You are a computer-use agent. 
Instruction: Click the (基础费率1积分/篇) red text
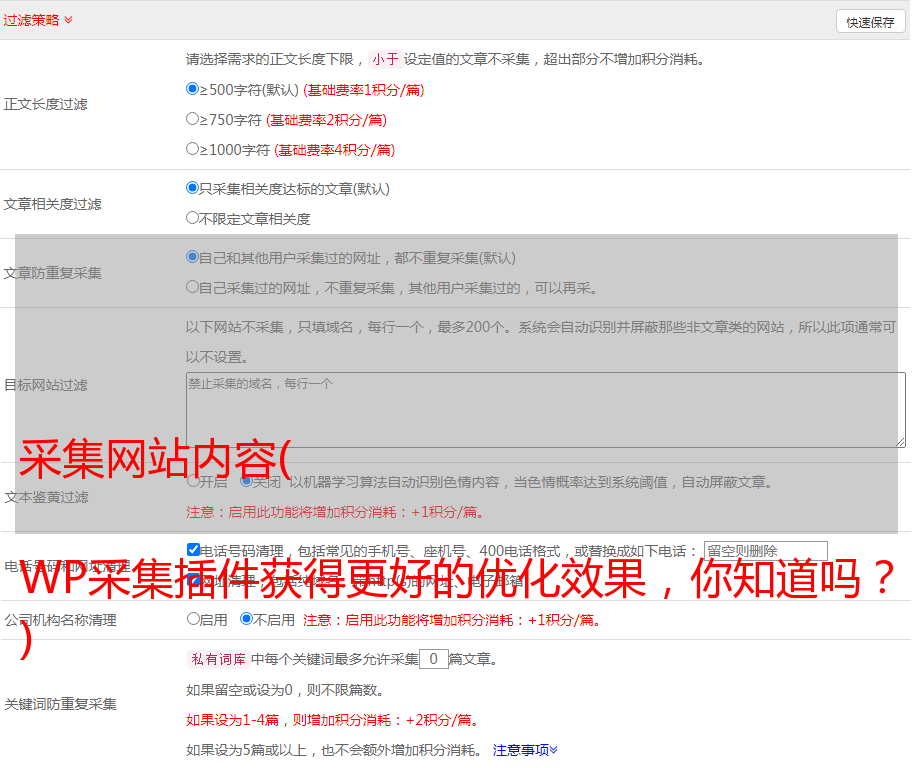[364, 90]
